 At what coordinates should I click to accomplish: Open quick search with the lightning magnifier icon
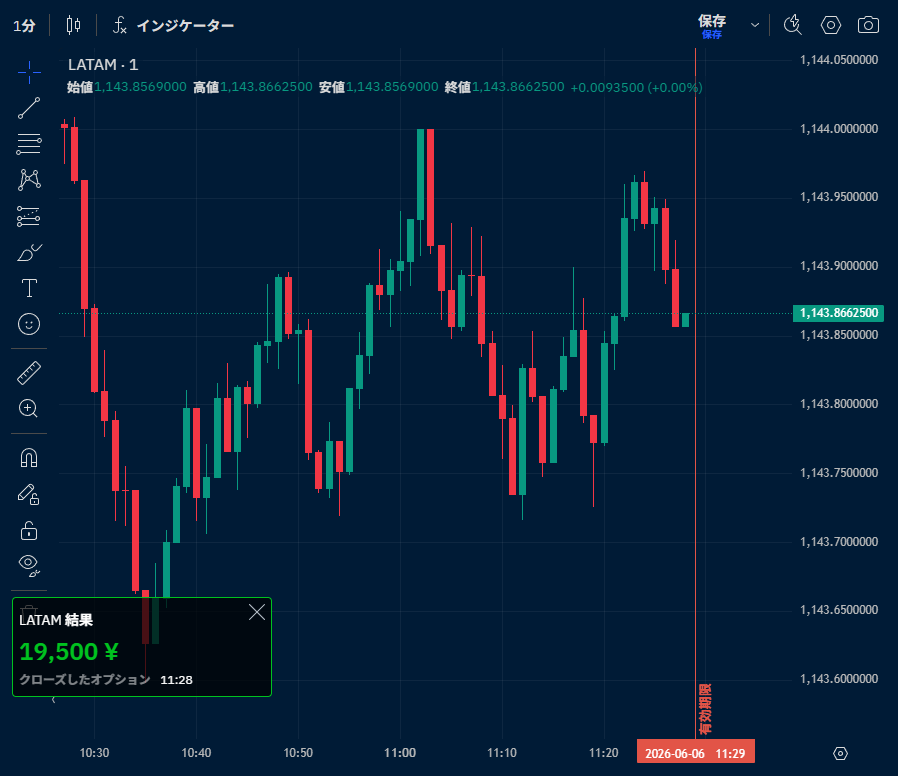793,25
